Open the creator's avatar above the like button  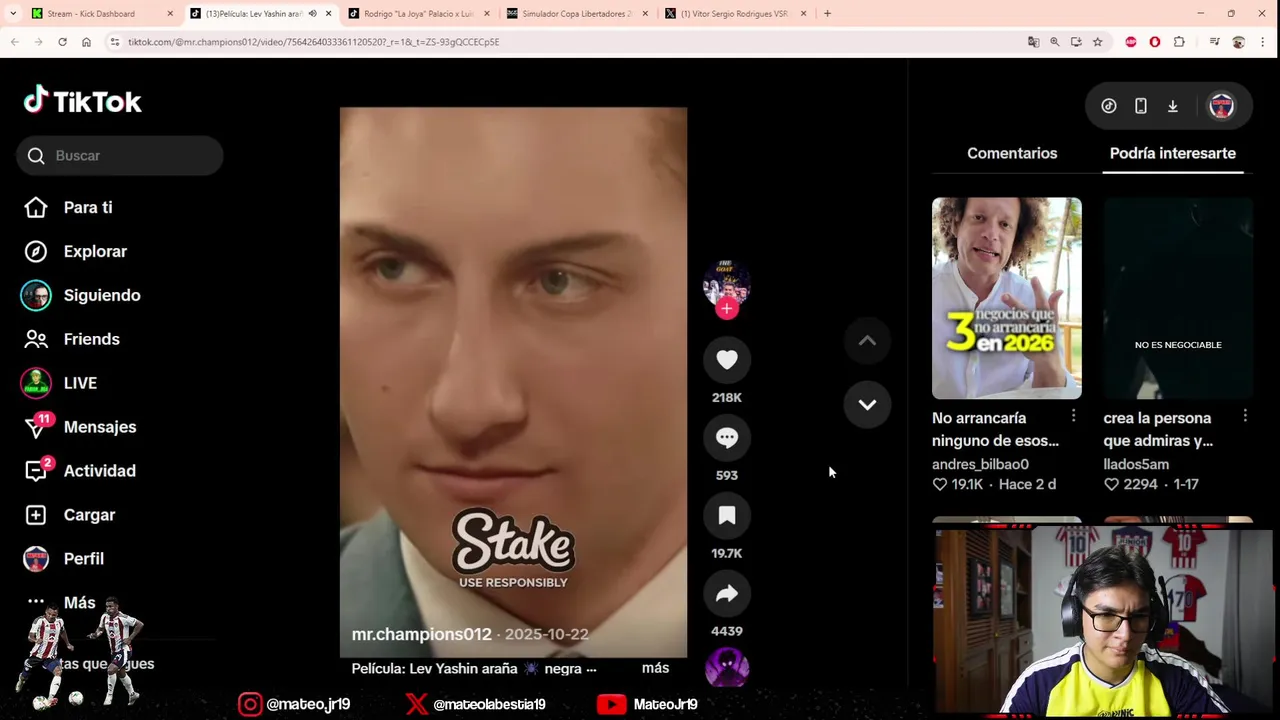pyautogui.click(x=727, y=284)
